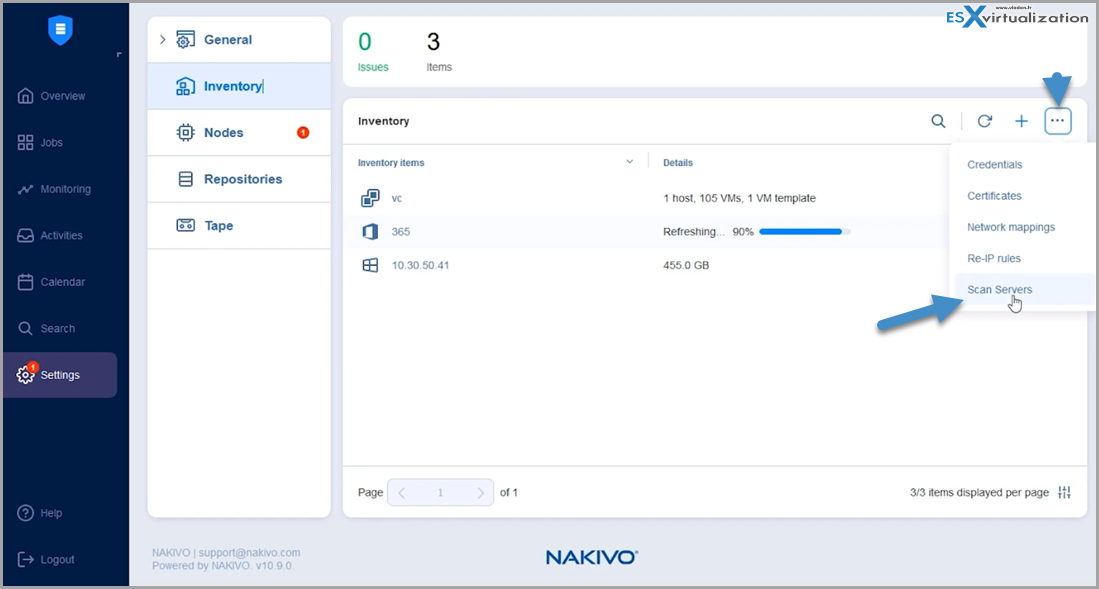The image size is (1099, 589).
Task: Open items-per-page display settings icon
Action: click(x=1064, y=492)
